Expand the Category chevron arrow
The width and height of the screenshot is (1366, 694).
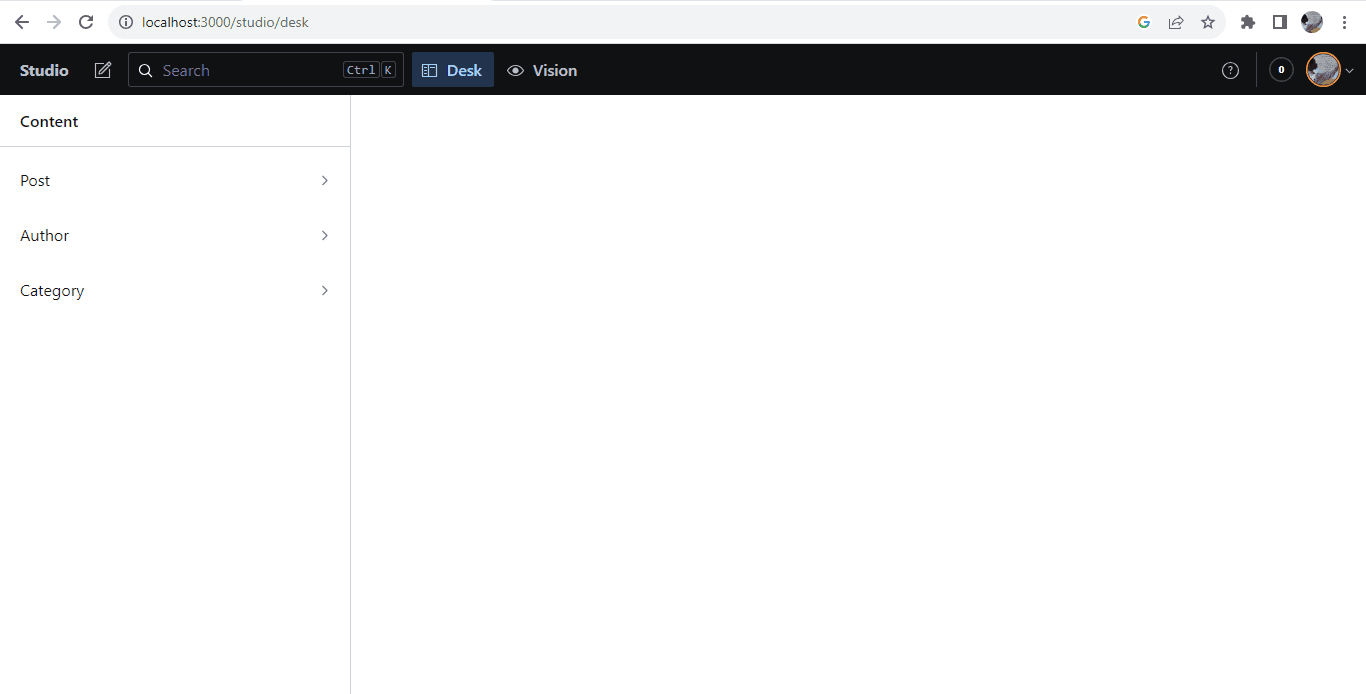coord(324,291)
